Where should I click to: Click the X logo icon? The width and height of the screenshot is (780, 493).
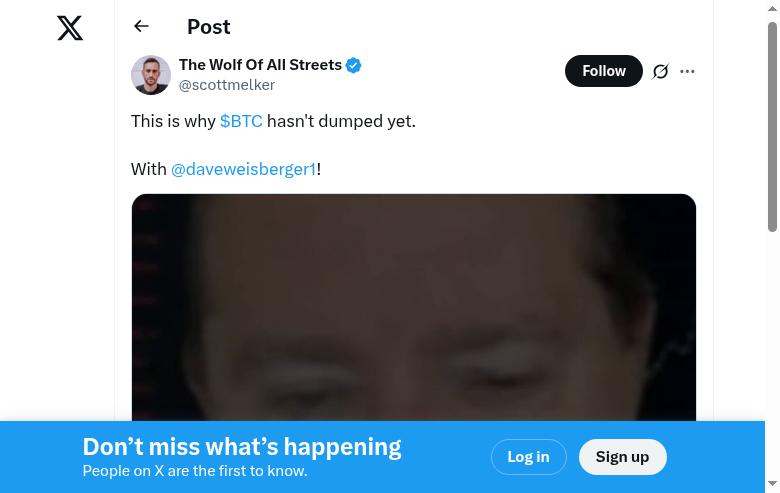click(x=70, y=28)
